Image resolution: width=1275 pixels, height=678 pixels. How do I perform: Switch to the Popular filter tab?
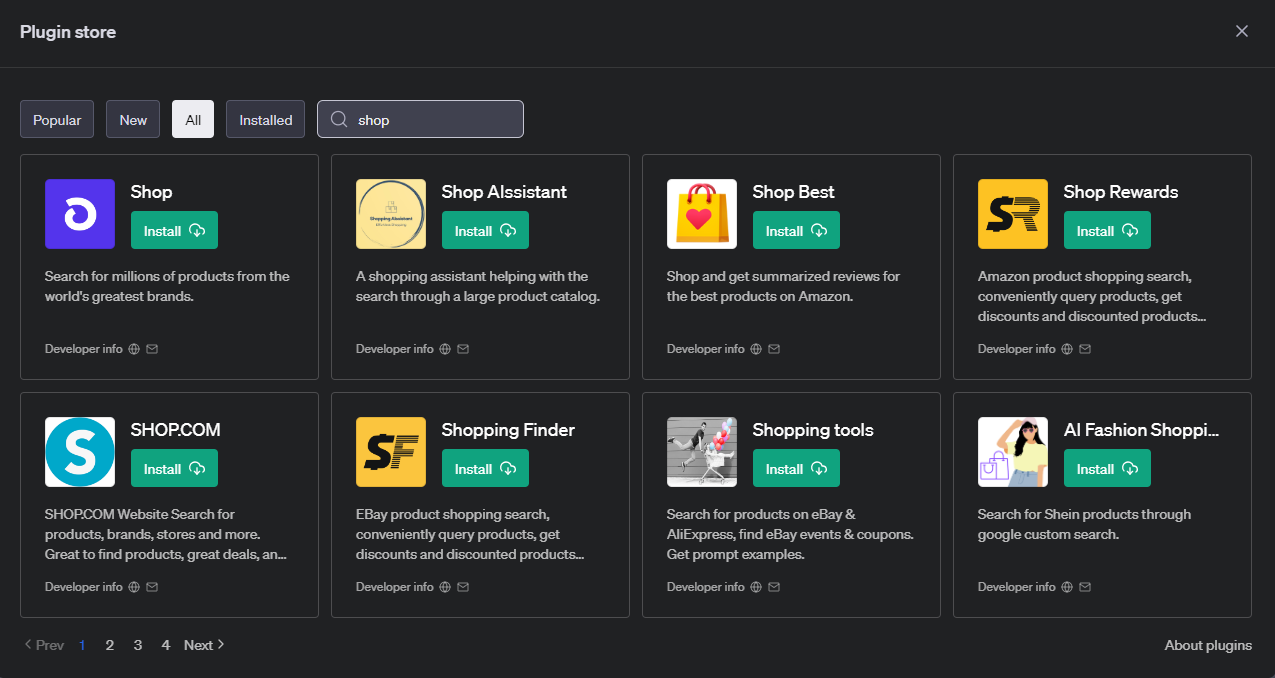click(x=57, y=120)
